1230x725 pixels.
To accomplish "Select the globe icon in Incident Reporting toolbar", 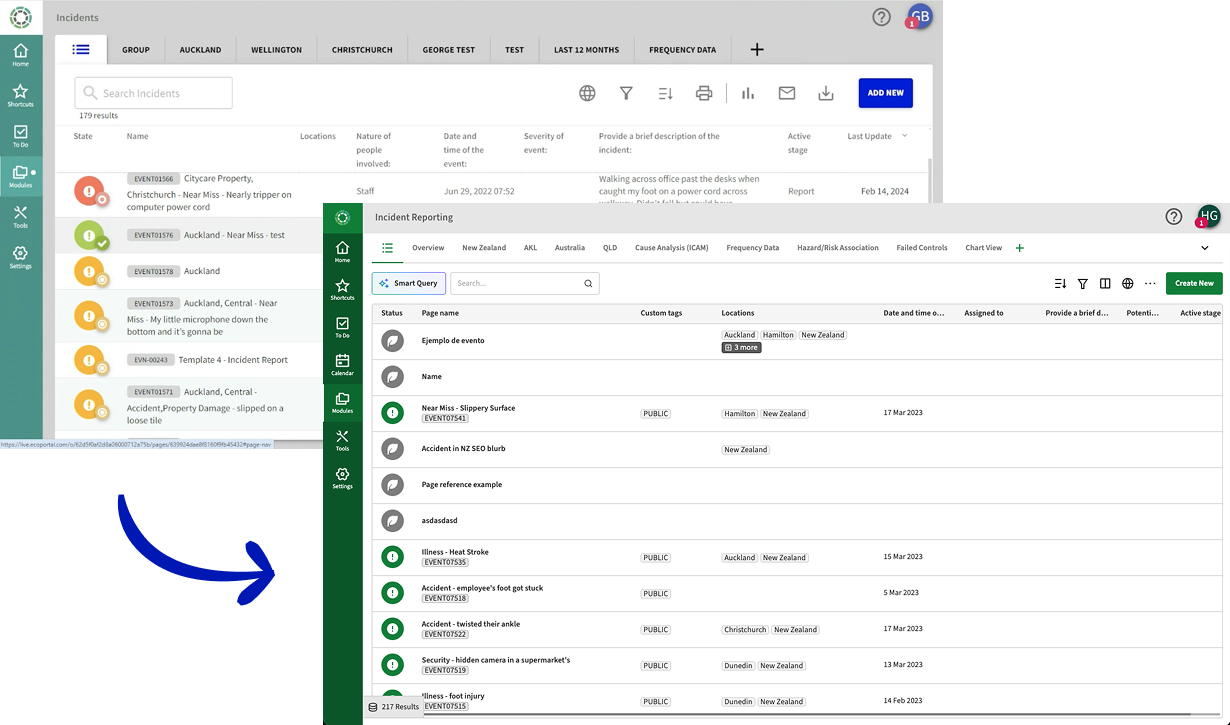I will click(x=1128, y=283).
